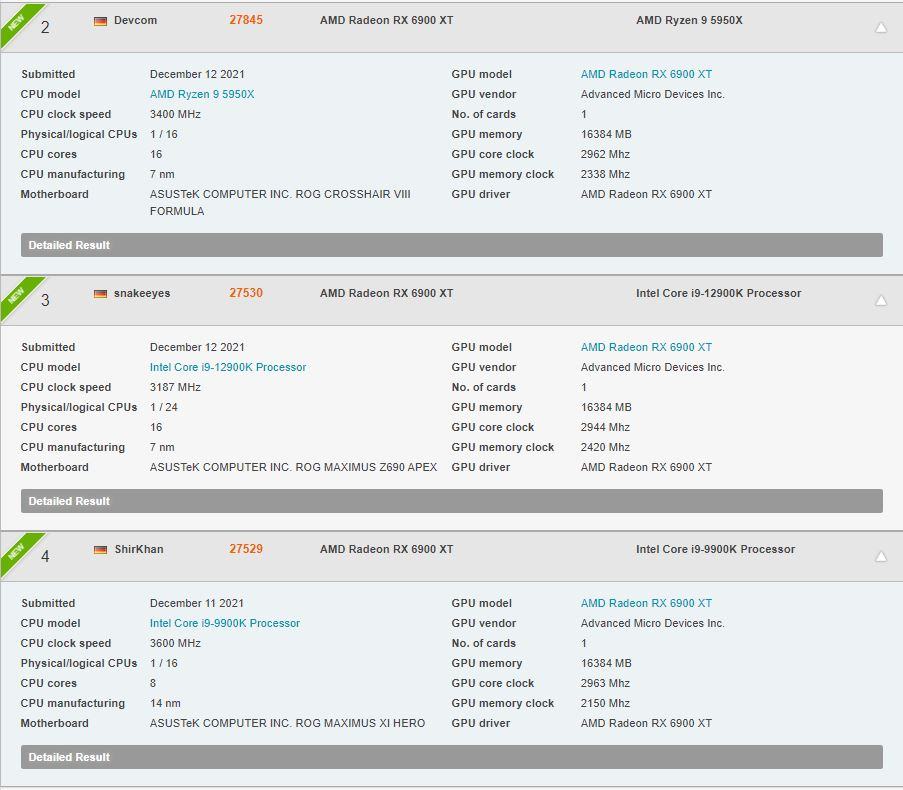Screen dimensions: 903x790
Task: Click the 14 nm CPU manufacturing value
Action: (x=165, y=703)
